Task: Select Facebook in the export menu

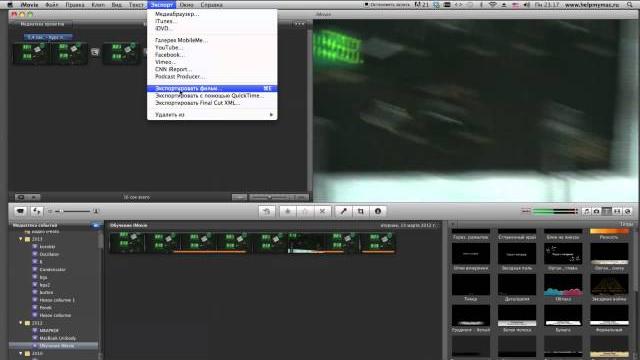Action: click(212, 55)
